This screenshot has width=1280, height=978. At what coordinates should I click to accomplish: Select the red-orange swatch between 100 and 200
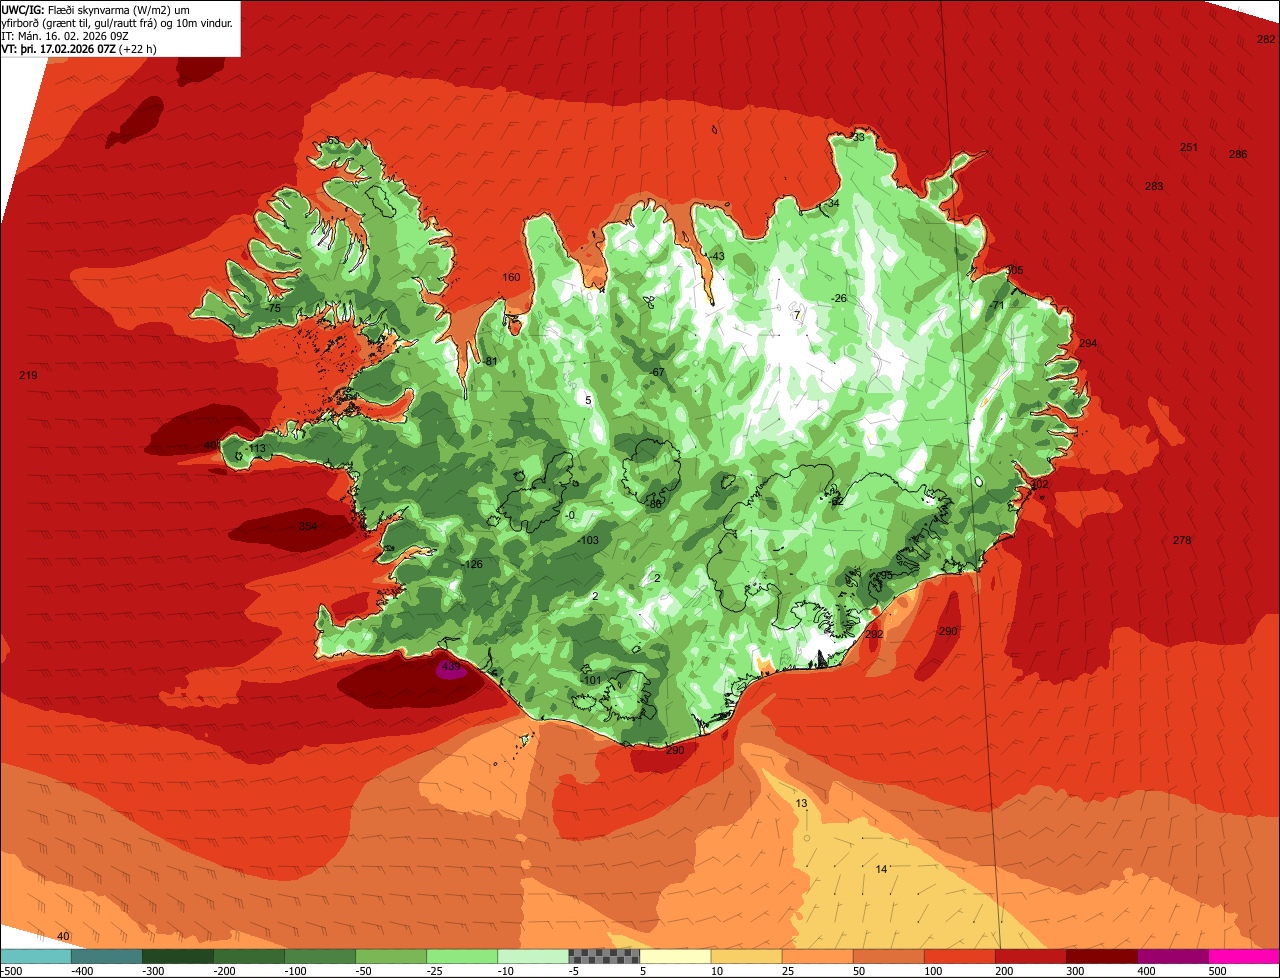click(960, 957)
